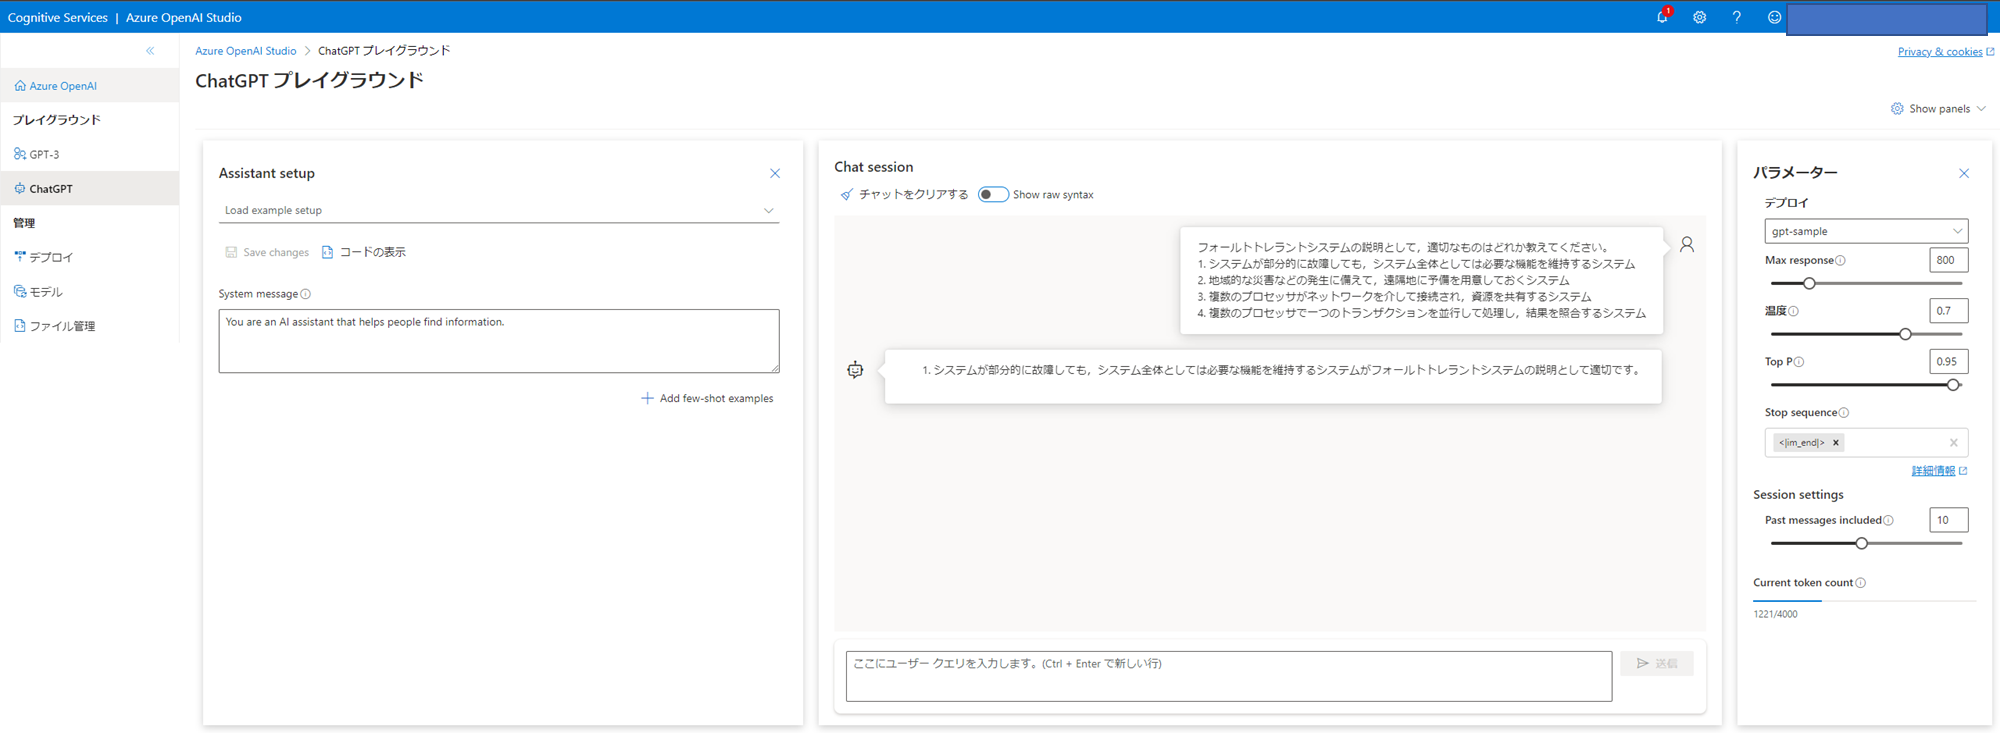The width and height of the screenshot is (2000, 733).
Task: Click info icon for Current token count
Action: 1861,583
